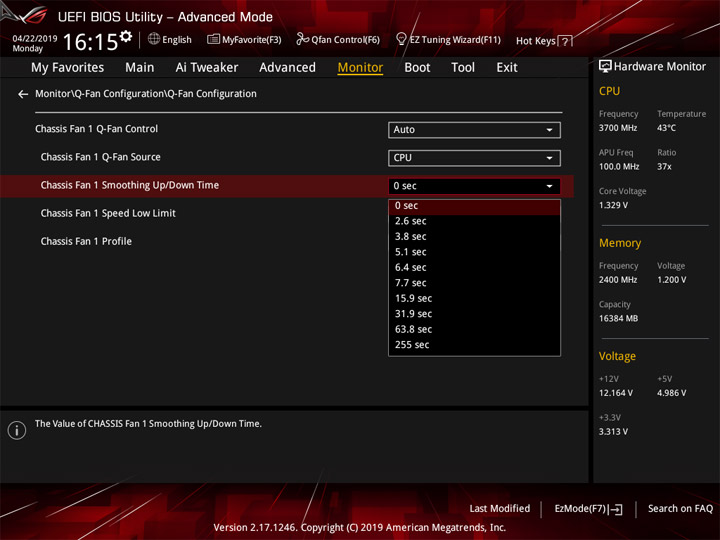Open the settings gear next to clock
The height and width of the screenshot is (540, 720).
[x=126, y=36]
